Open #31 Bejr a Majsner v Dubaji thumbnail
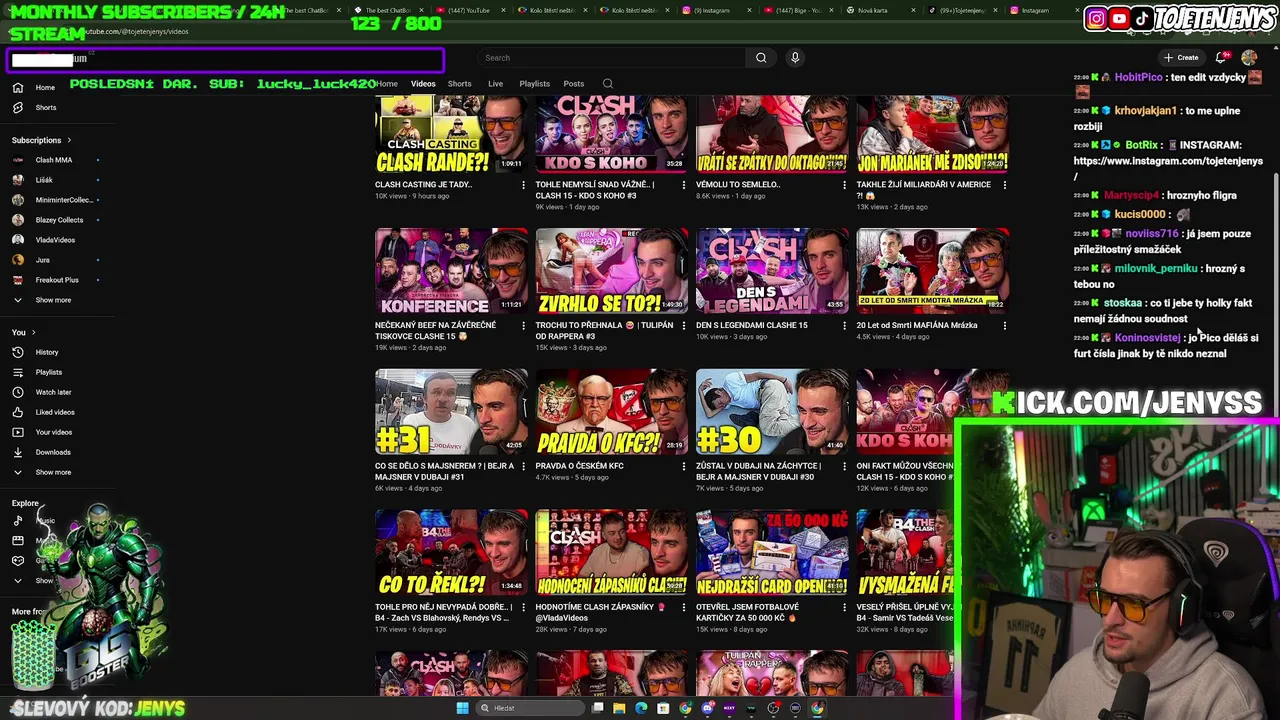1280x720 pixels. pos(451,412)
